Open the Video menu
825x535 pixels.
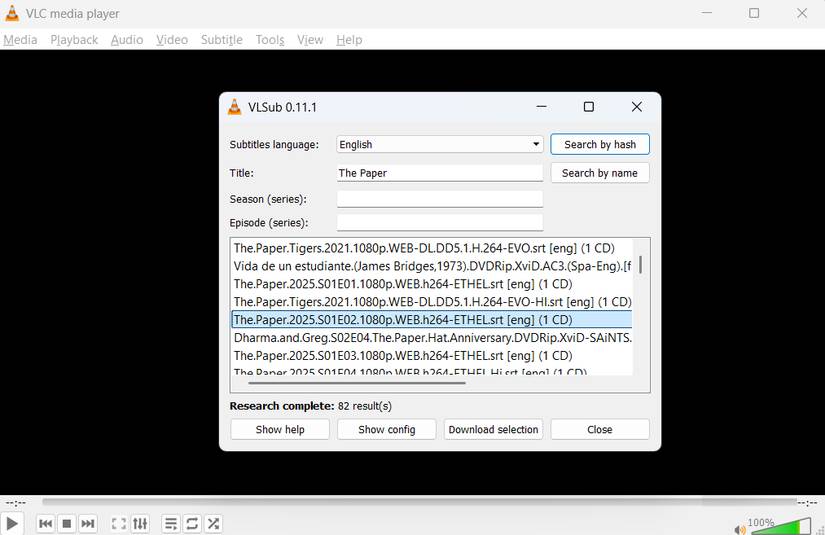pos(172,40)
